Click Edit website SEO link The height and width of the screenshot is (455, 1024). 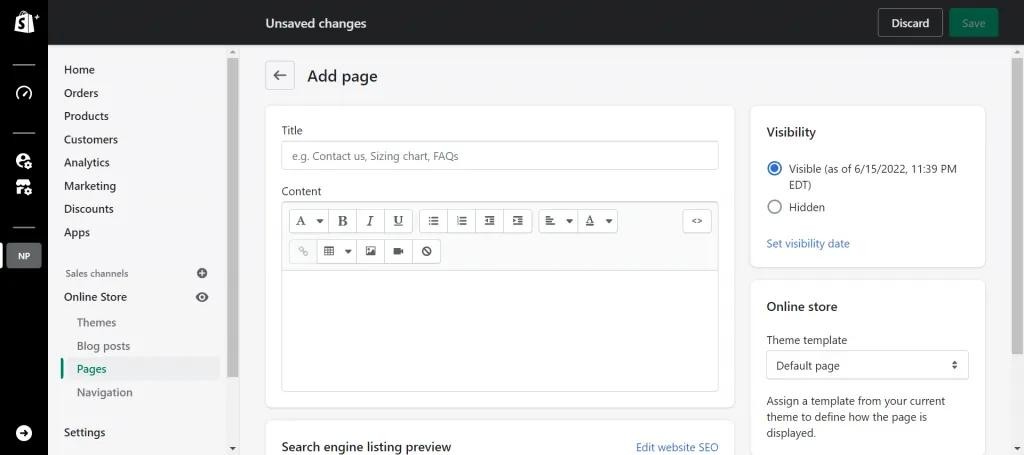pos(677,447)
